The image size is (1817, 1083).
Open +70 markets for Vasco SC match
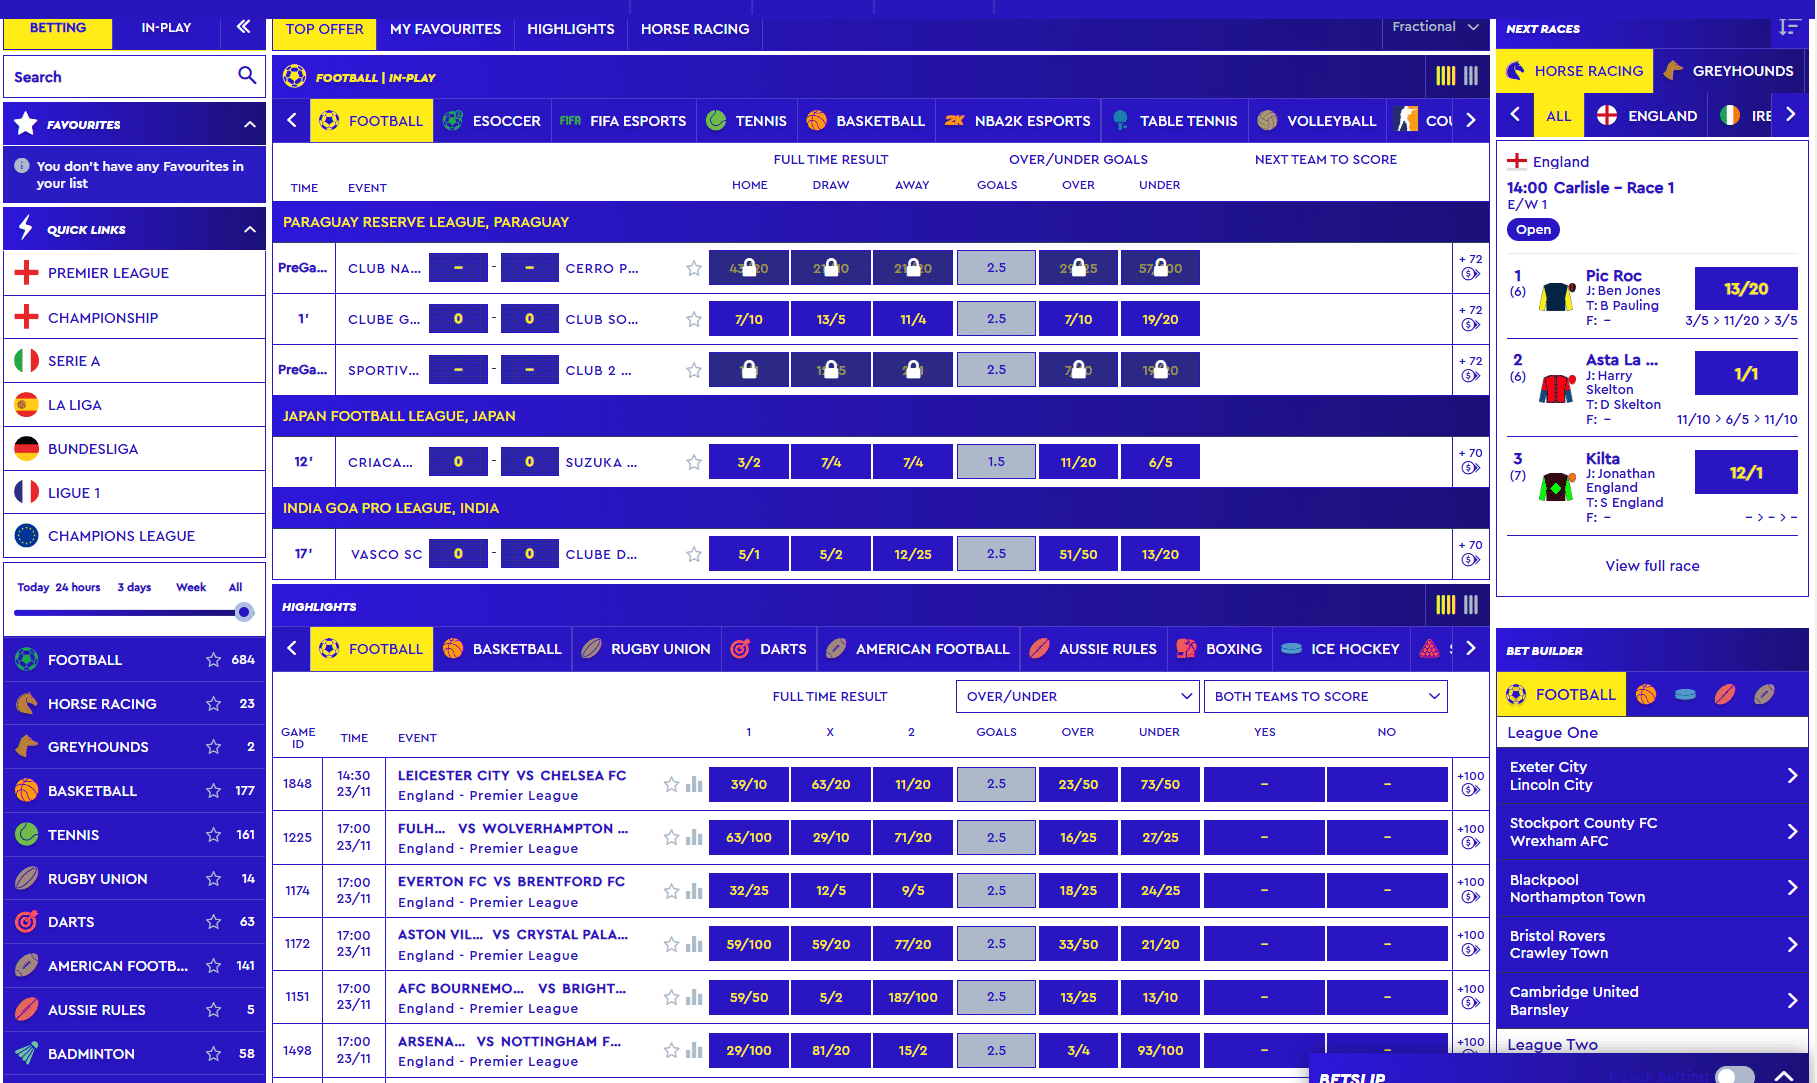1470,553
